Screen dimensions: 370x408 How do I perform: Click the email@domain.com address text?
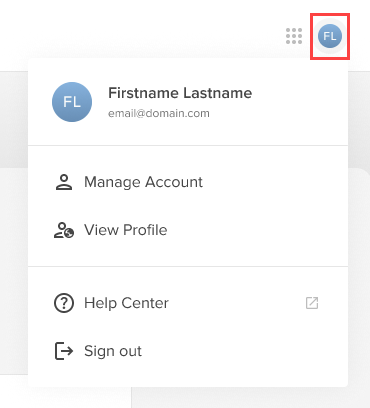159,113
